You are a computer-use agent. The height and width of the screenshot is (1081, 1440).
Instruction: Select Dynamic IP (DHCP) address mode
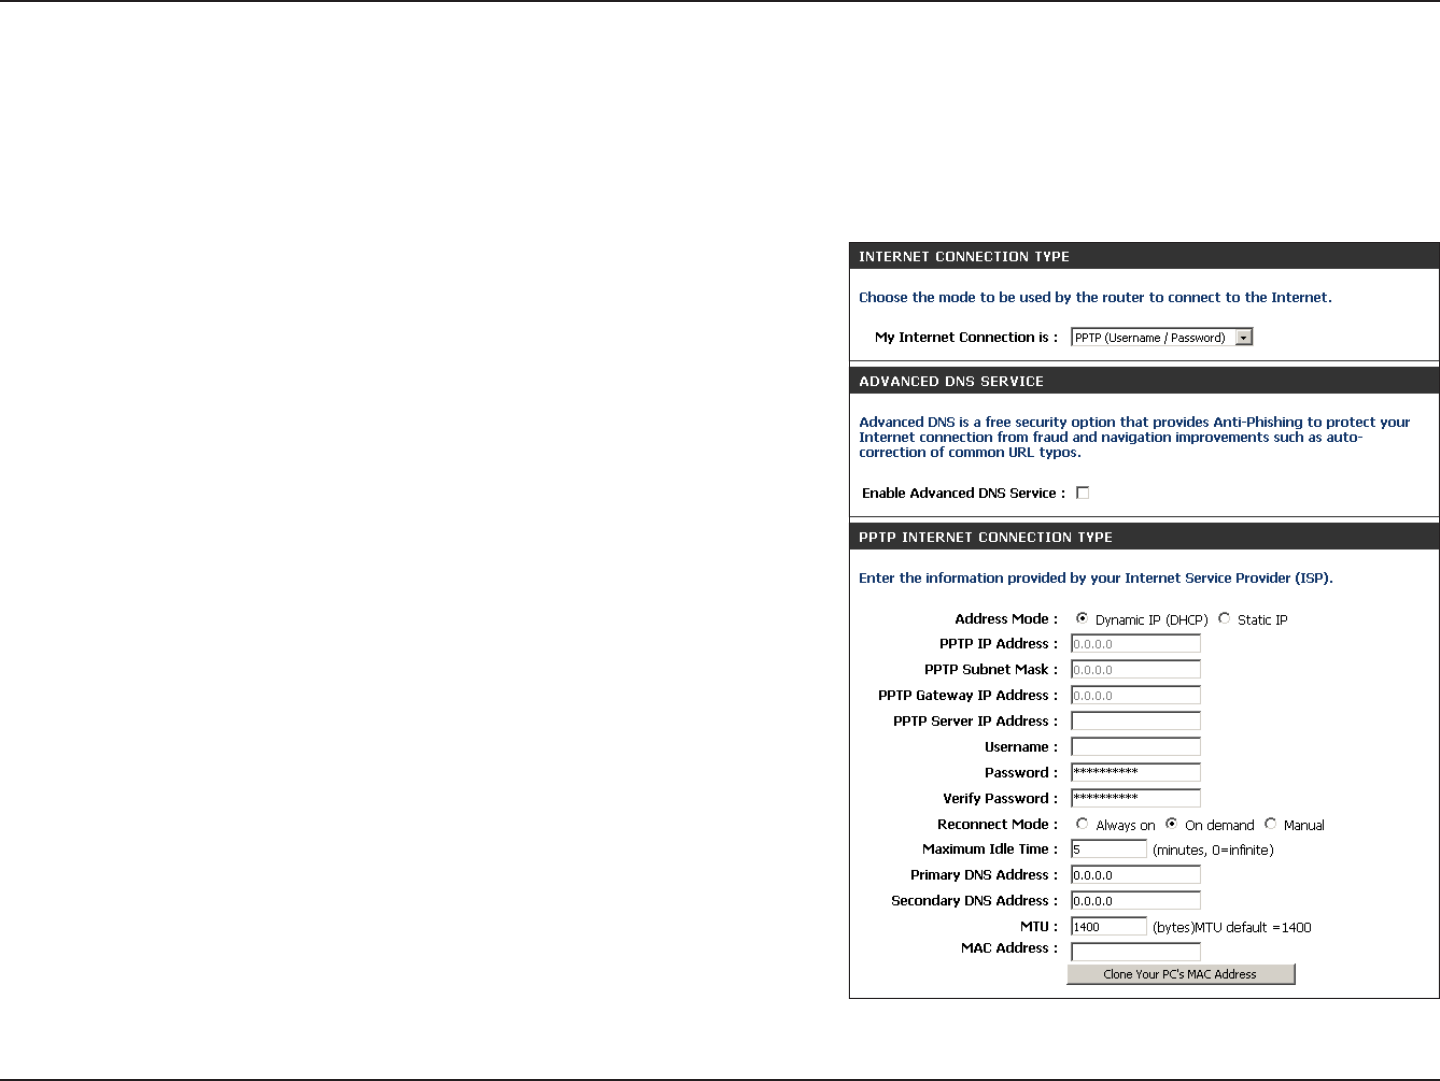tap(1082, 619)
